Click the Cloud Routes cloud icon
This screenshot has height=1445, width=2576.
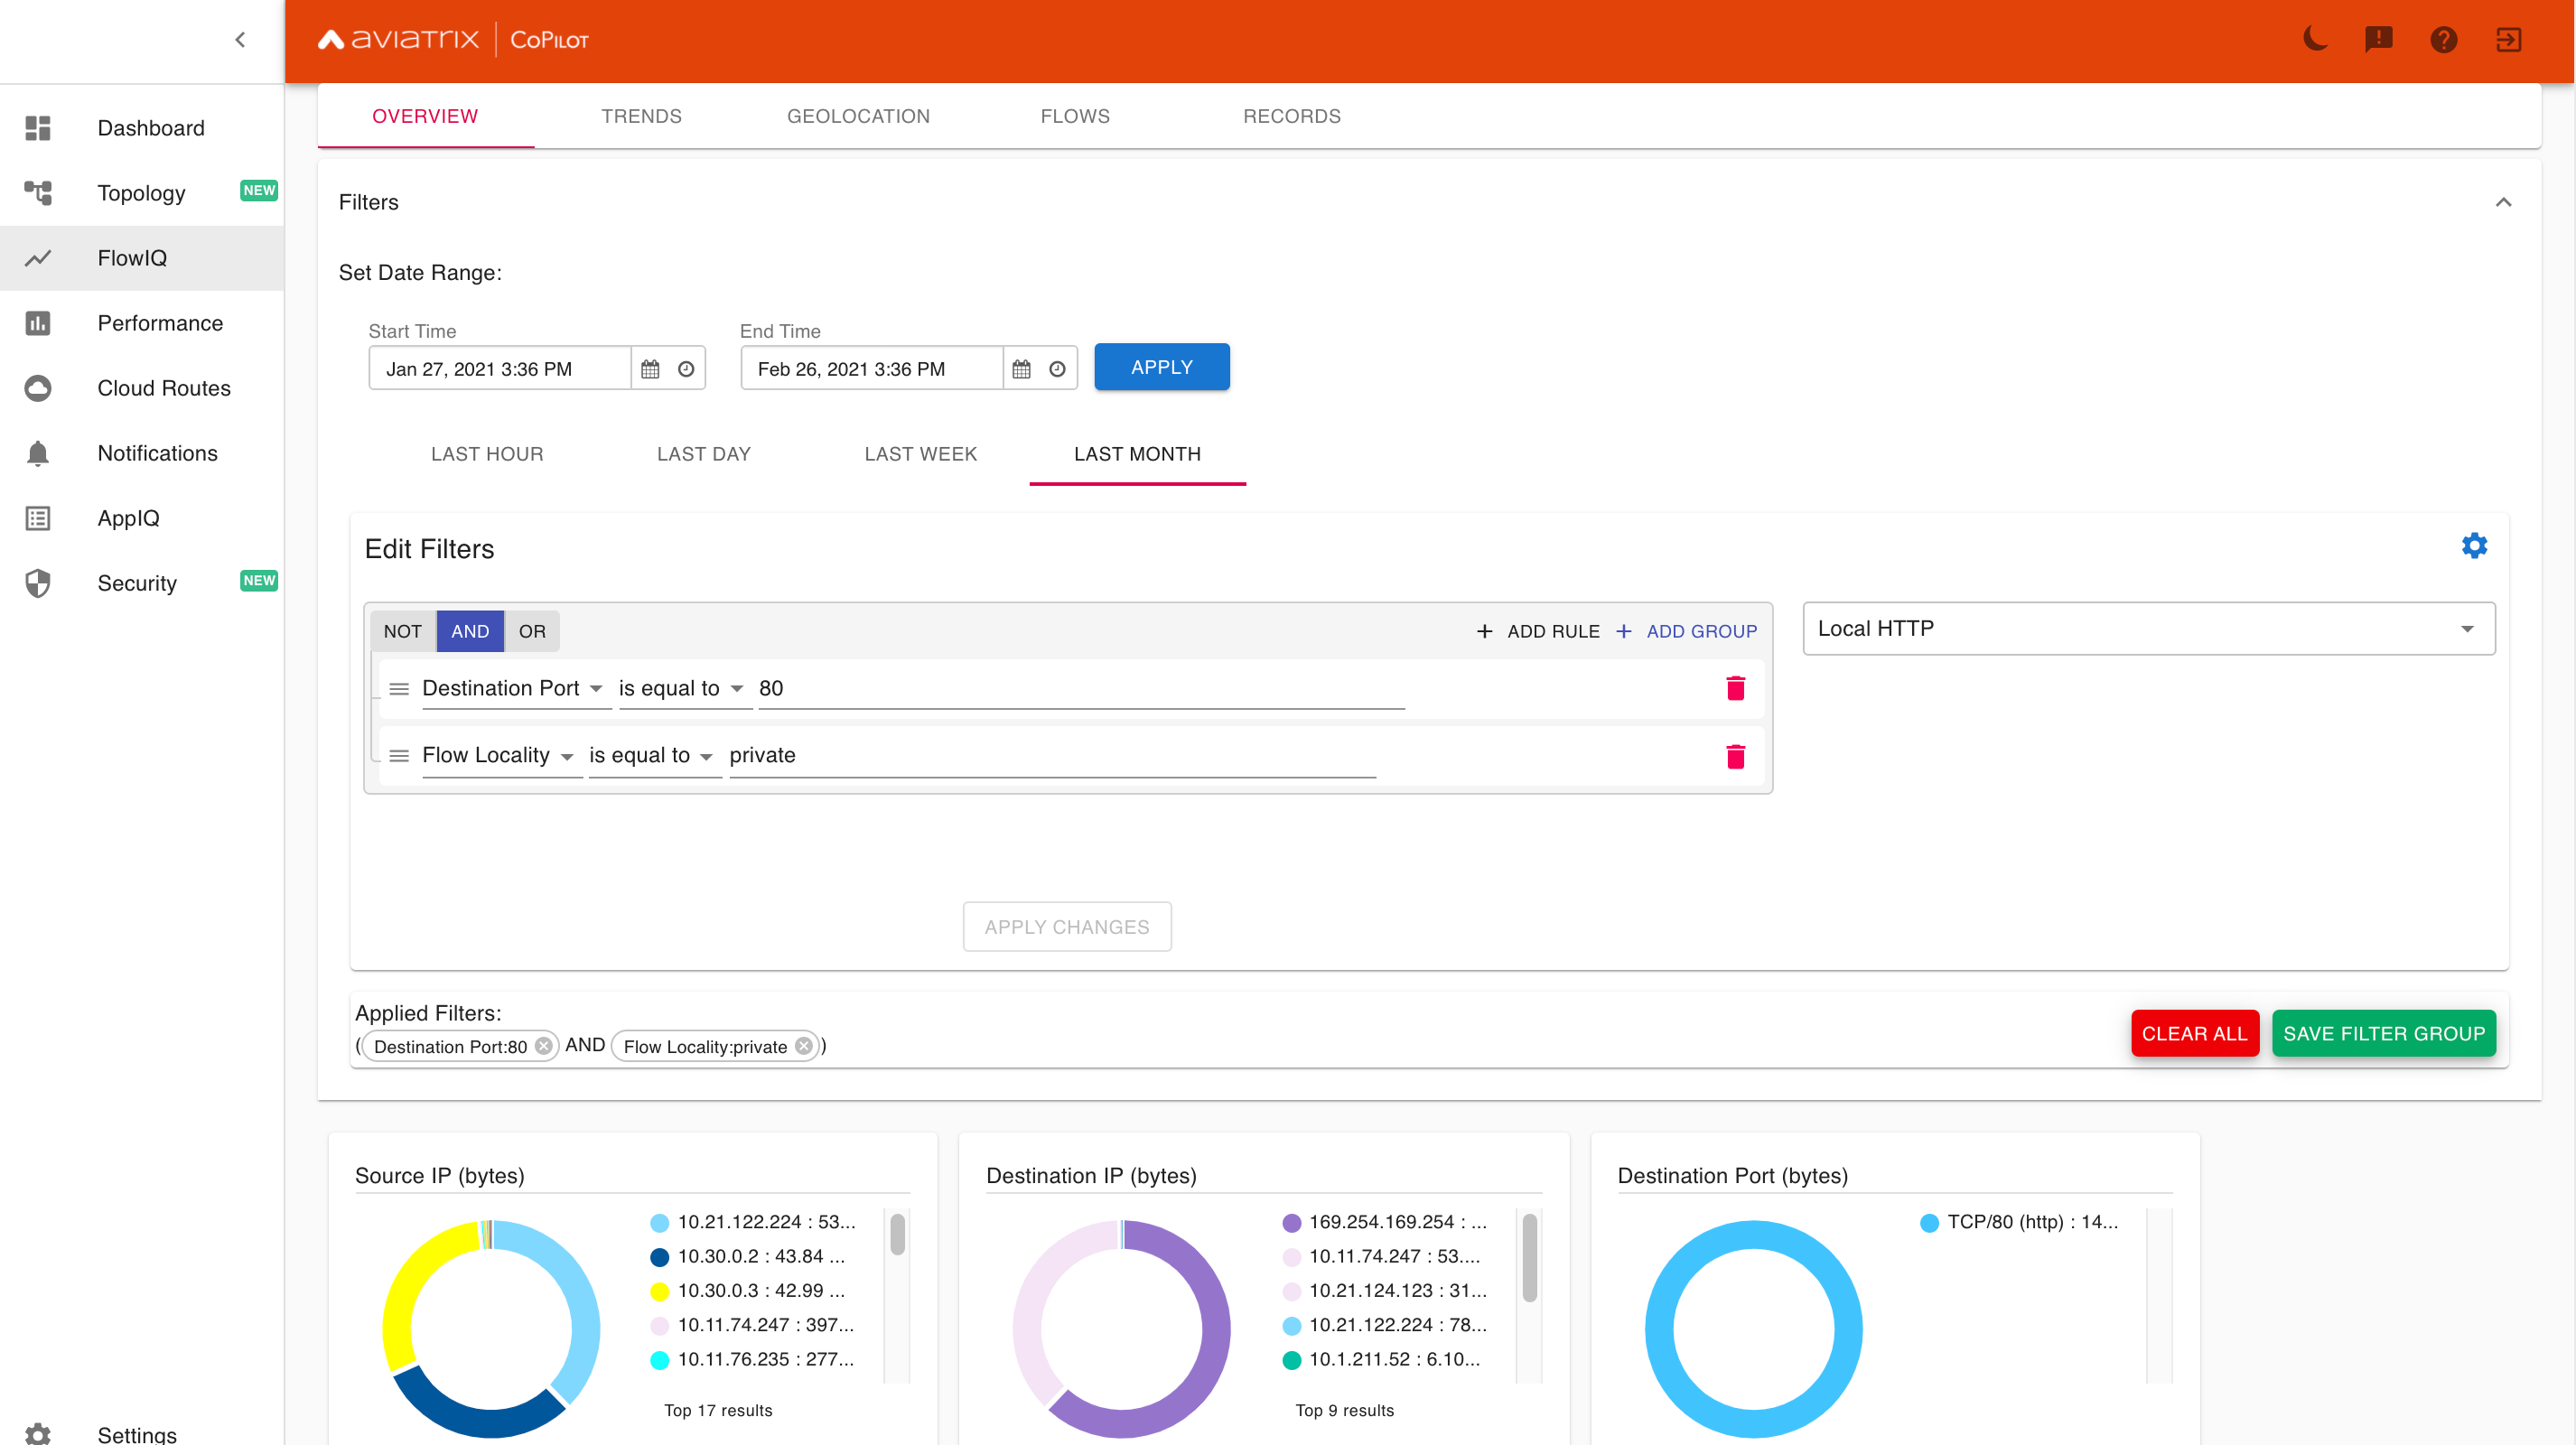38,388
